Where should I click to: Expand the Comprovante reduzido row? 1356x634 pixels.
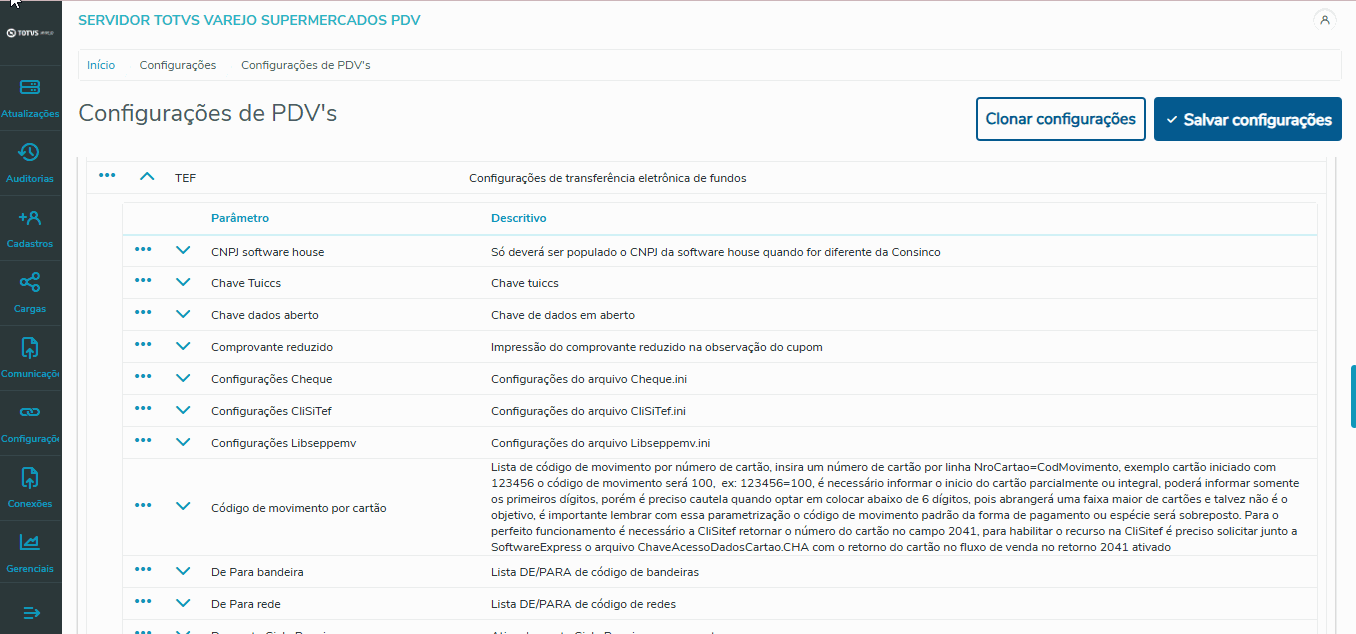183,345
